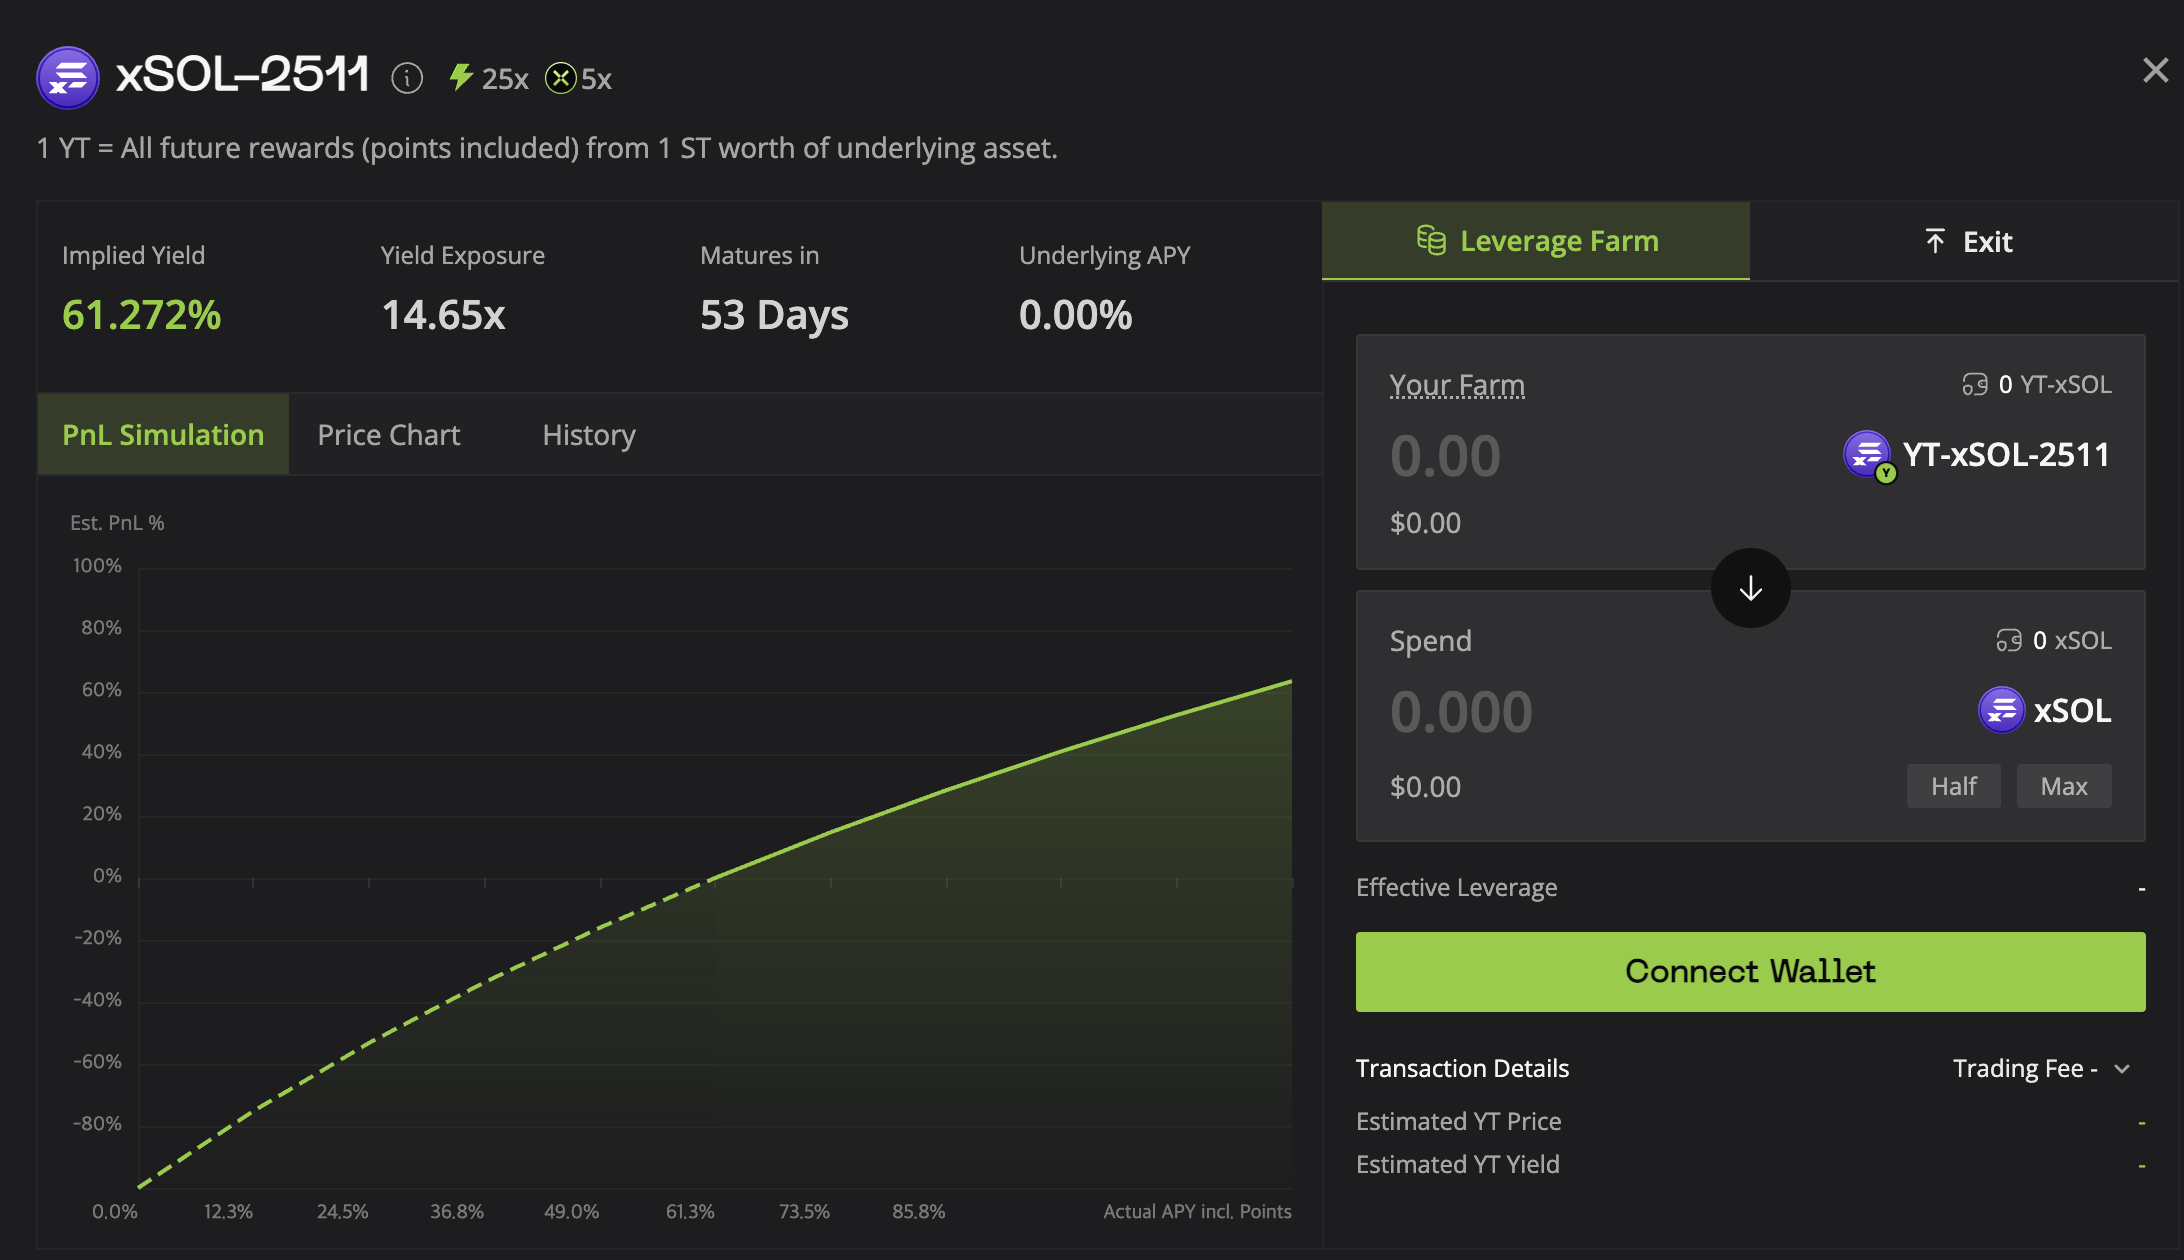Open the History tab
The height and width of the screenshot is (1260, 2184).
pyautogui.click(x=588, y=435)
